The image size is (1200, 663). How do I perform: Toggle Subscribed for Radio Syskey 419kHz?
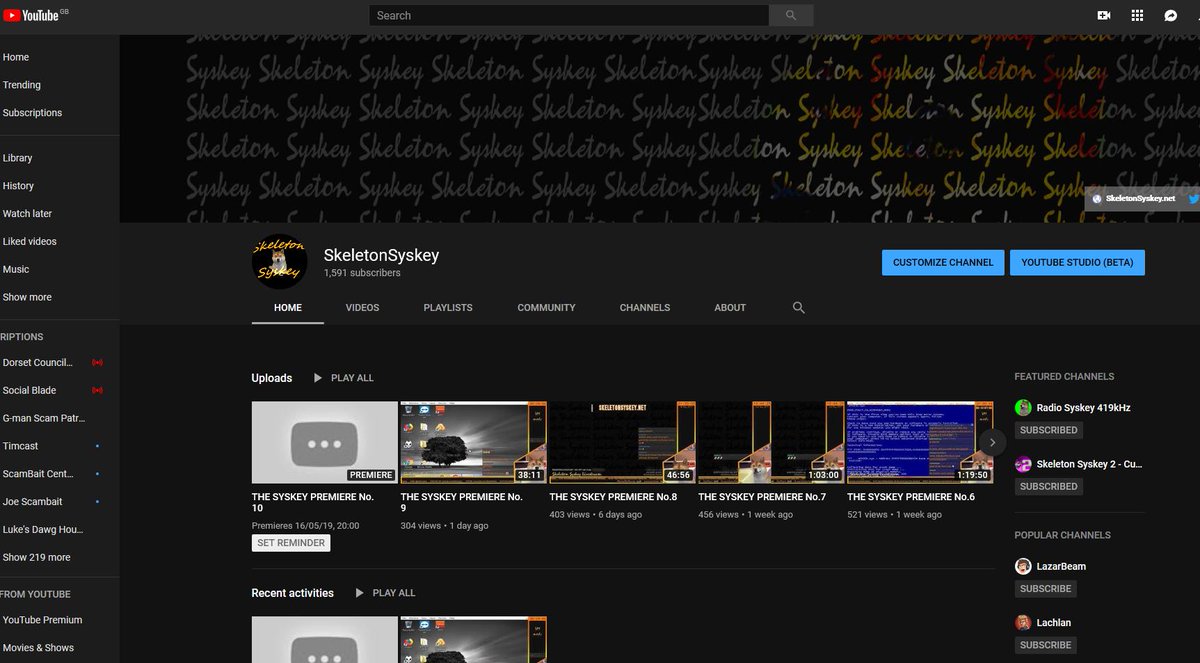tap(1049, 430)
